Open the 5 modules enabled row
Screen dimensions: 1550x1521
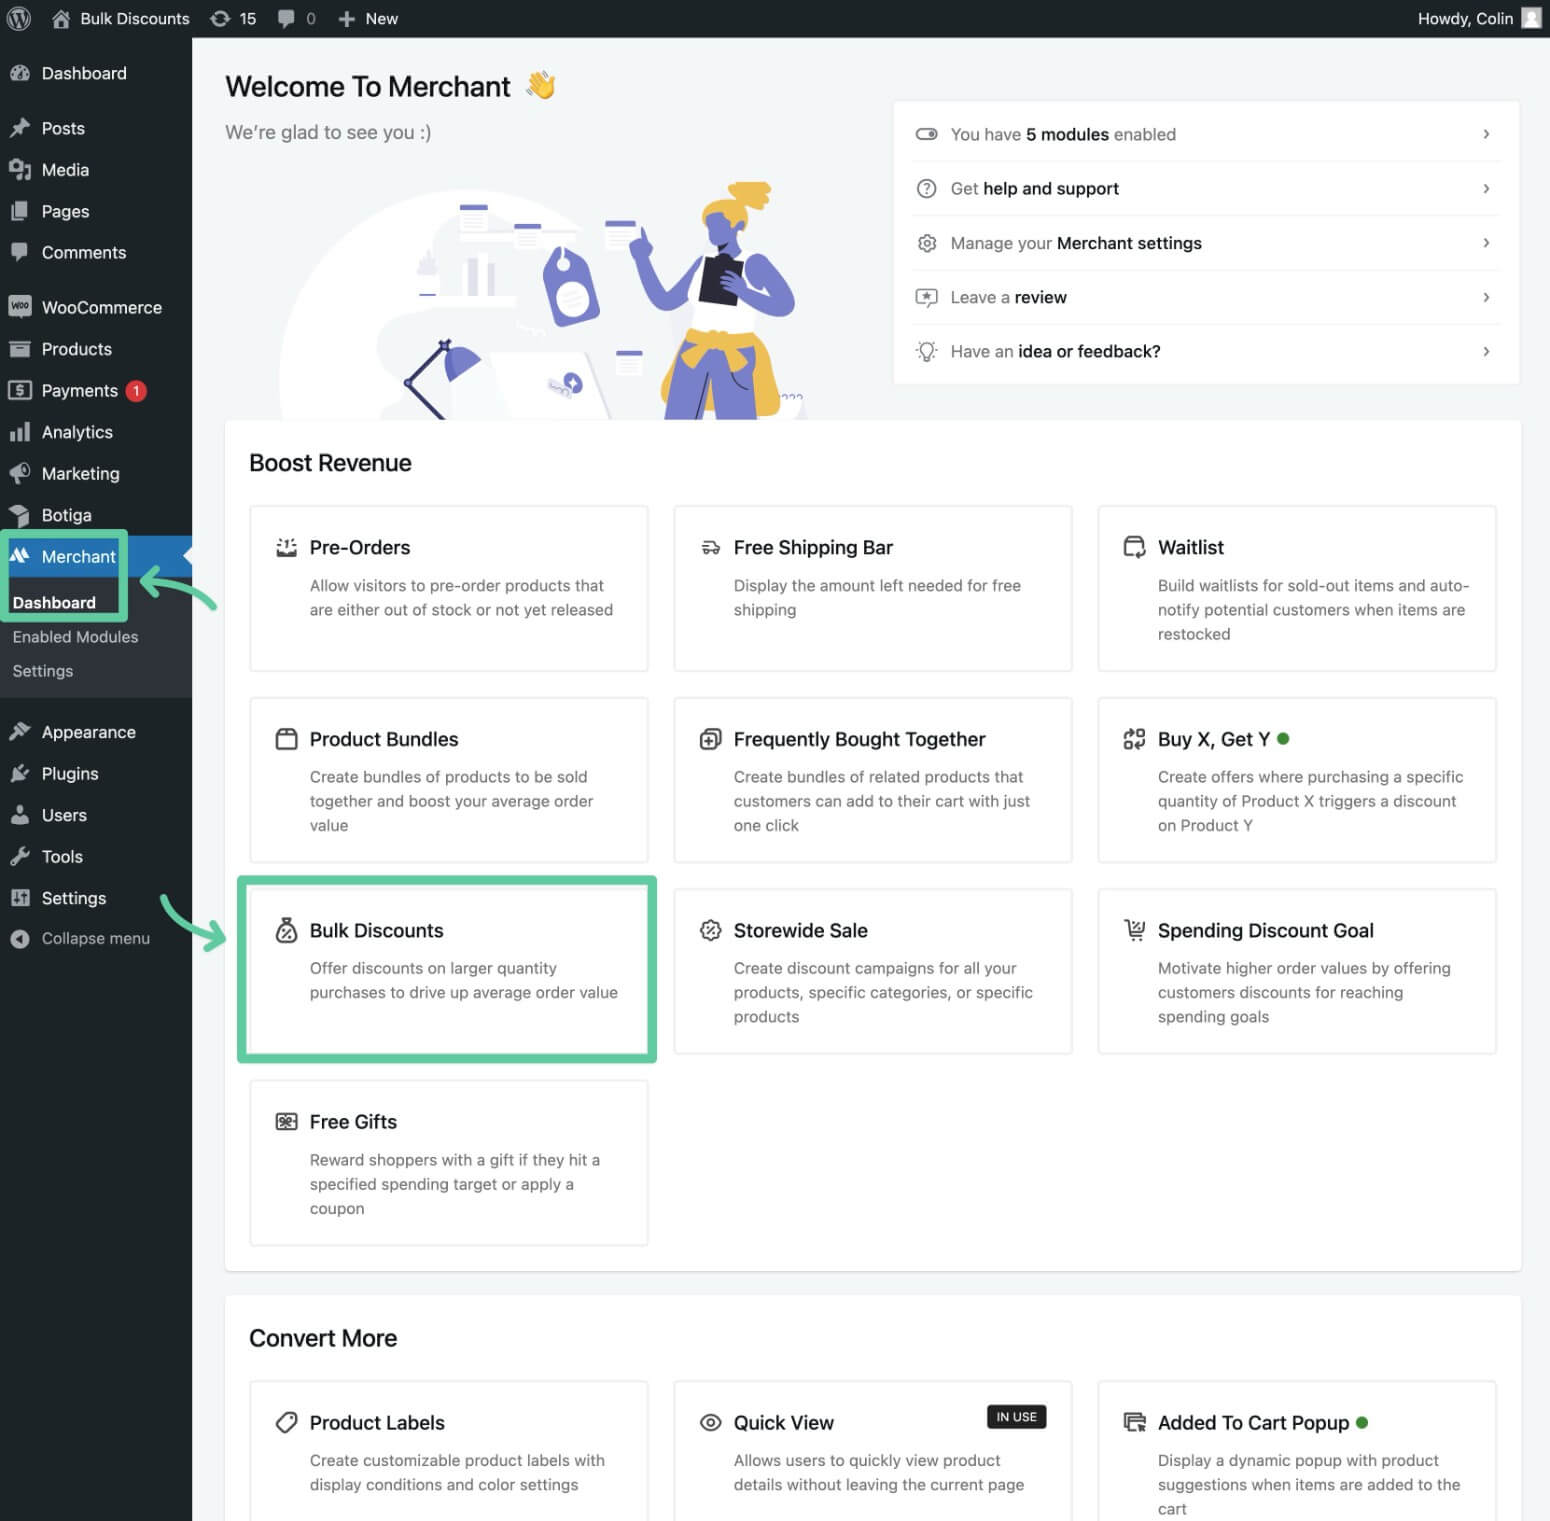pyautogui.click(x=1205, y=134)
